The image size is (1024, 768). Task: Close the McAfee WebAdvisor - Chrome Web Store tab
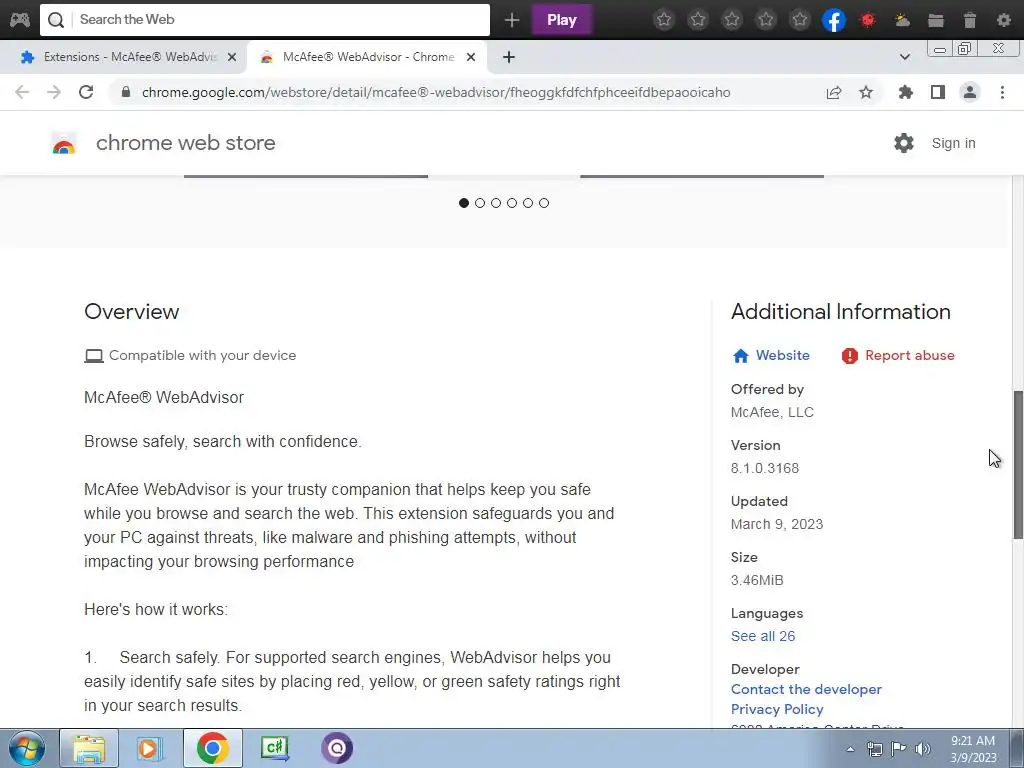[471, 57]
